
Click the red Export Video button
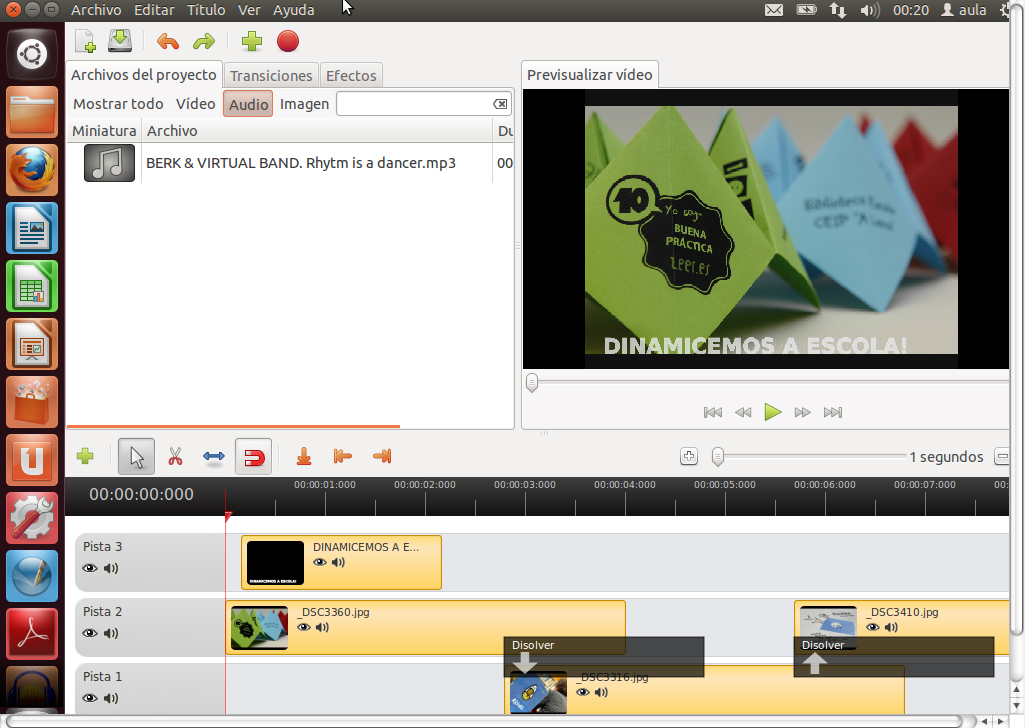(x=288, y=41)
